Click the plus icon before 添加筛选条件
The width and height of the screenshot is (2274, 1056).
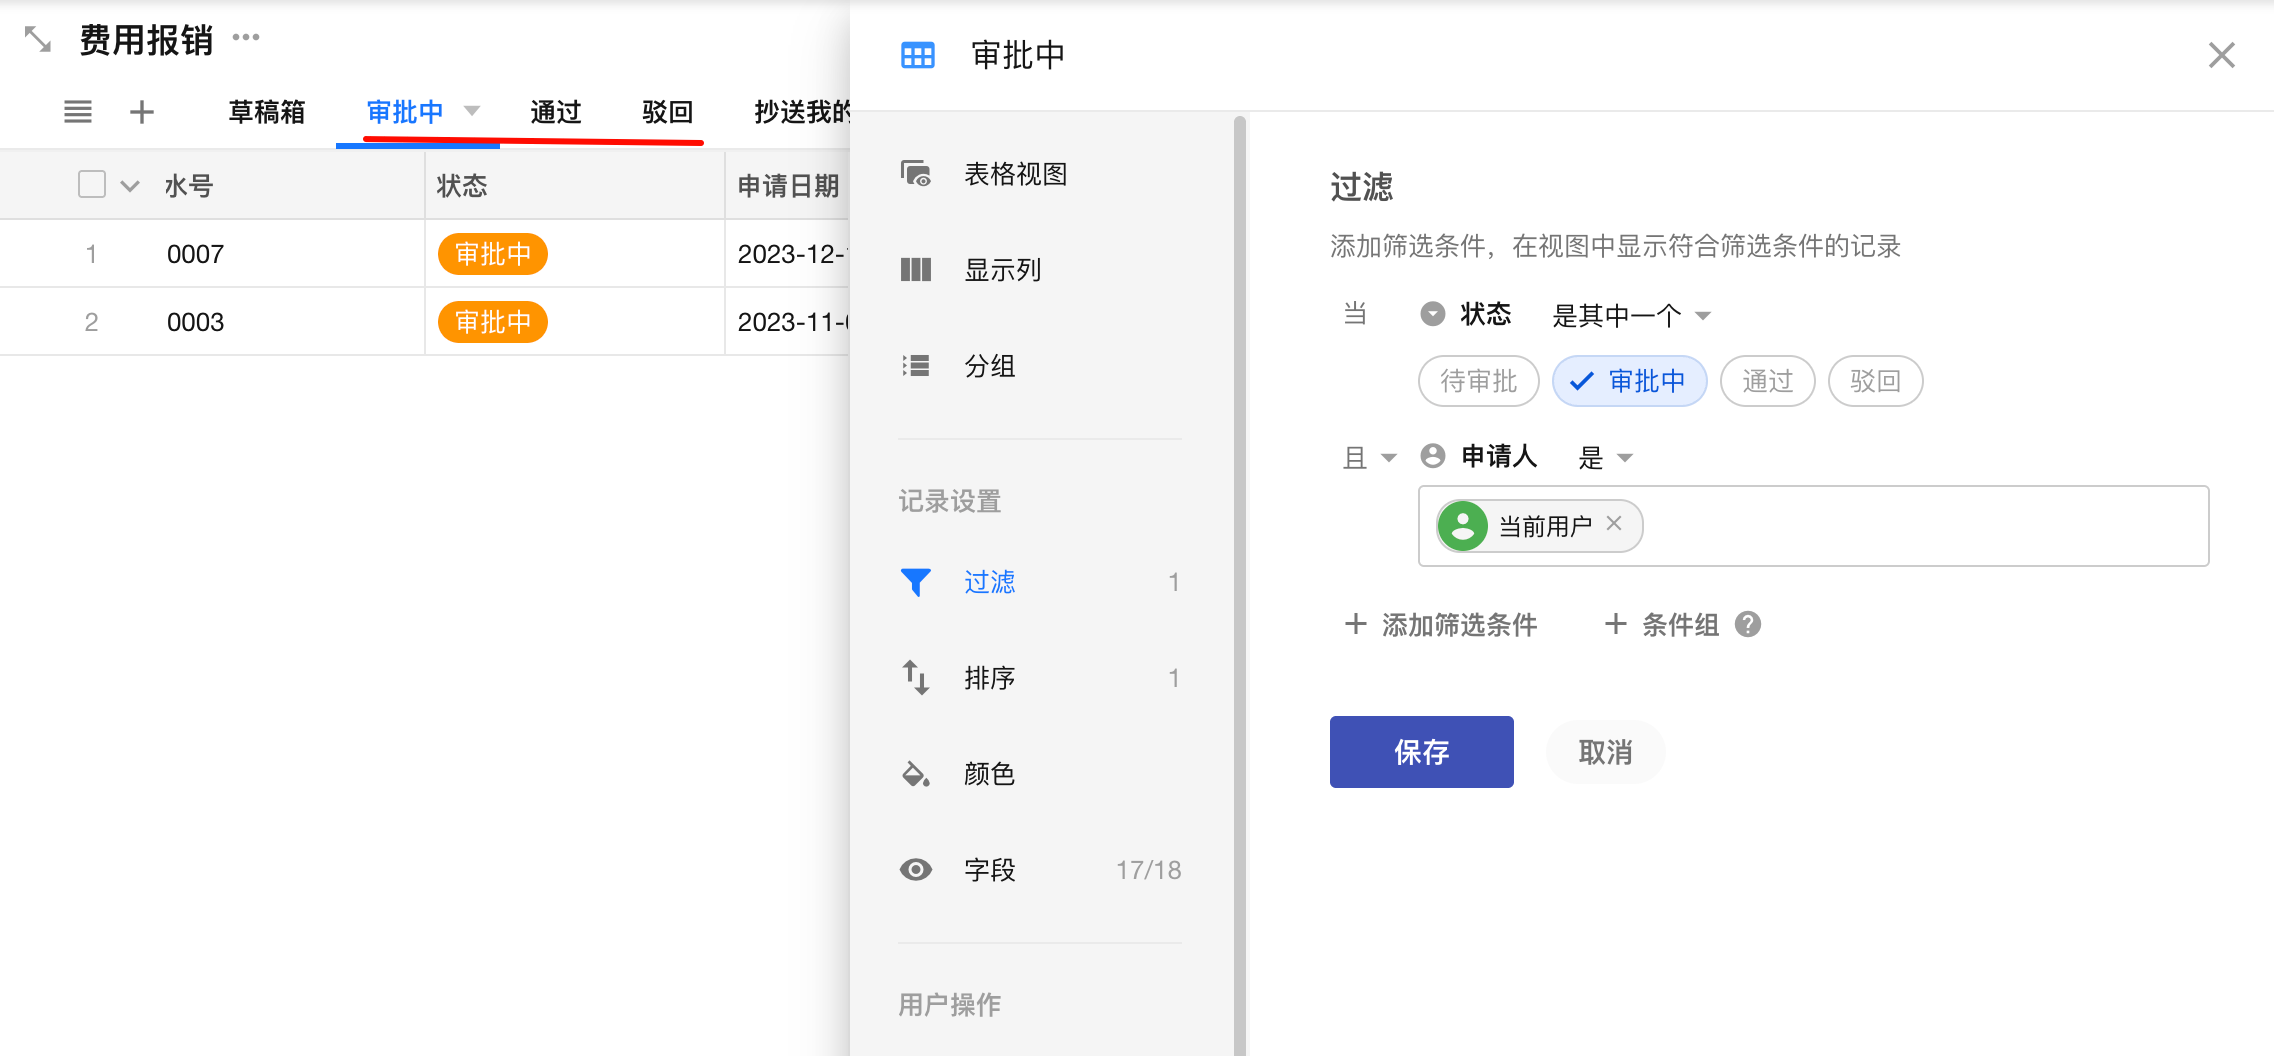click(x=1356, y=624)
